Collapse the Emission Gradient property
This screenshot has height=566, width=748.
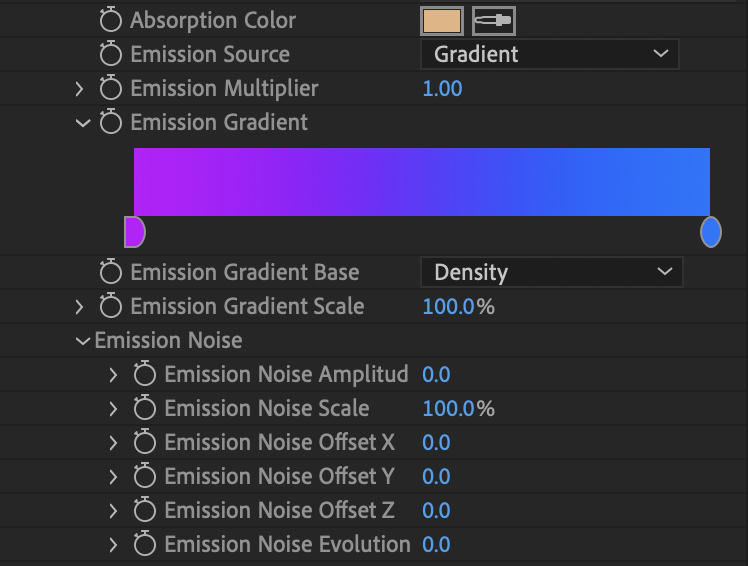click(x=83, y=123)
